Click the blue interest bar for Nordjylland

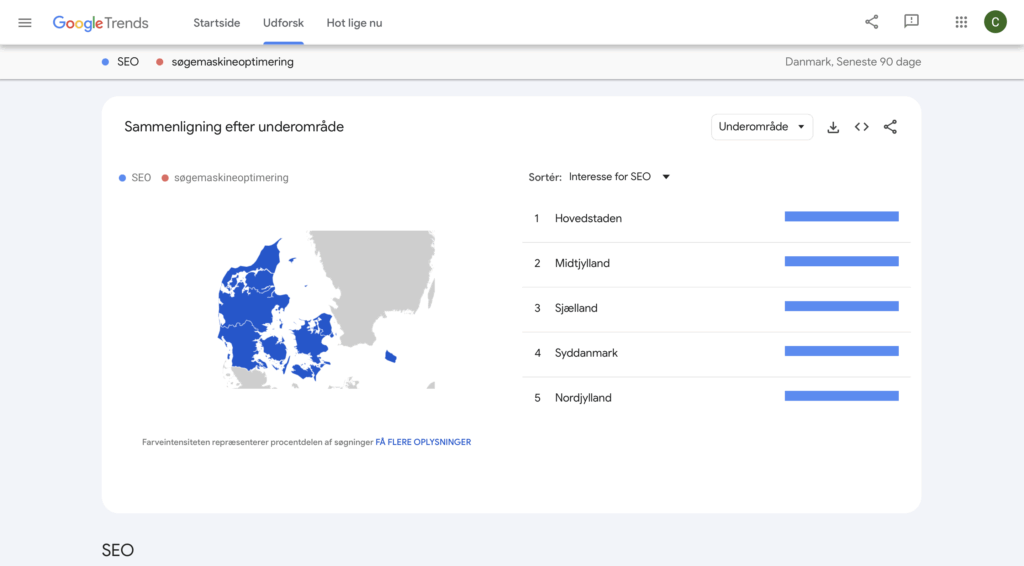click(x=841, y=397)
